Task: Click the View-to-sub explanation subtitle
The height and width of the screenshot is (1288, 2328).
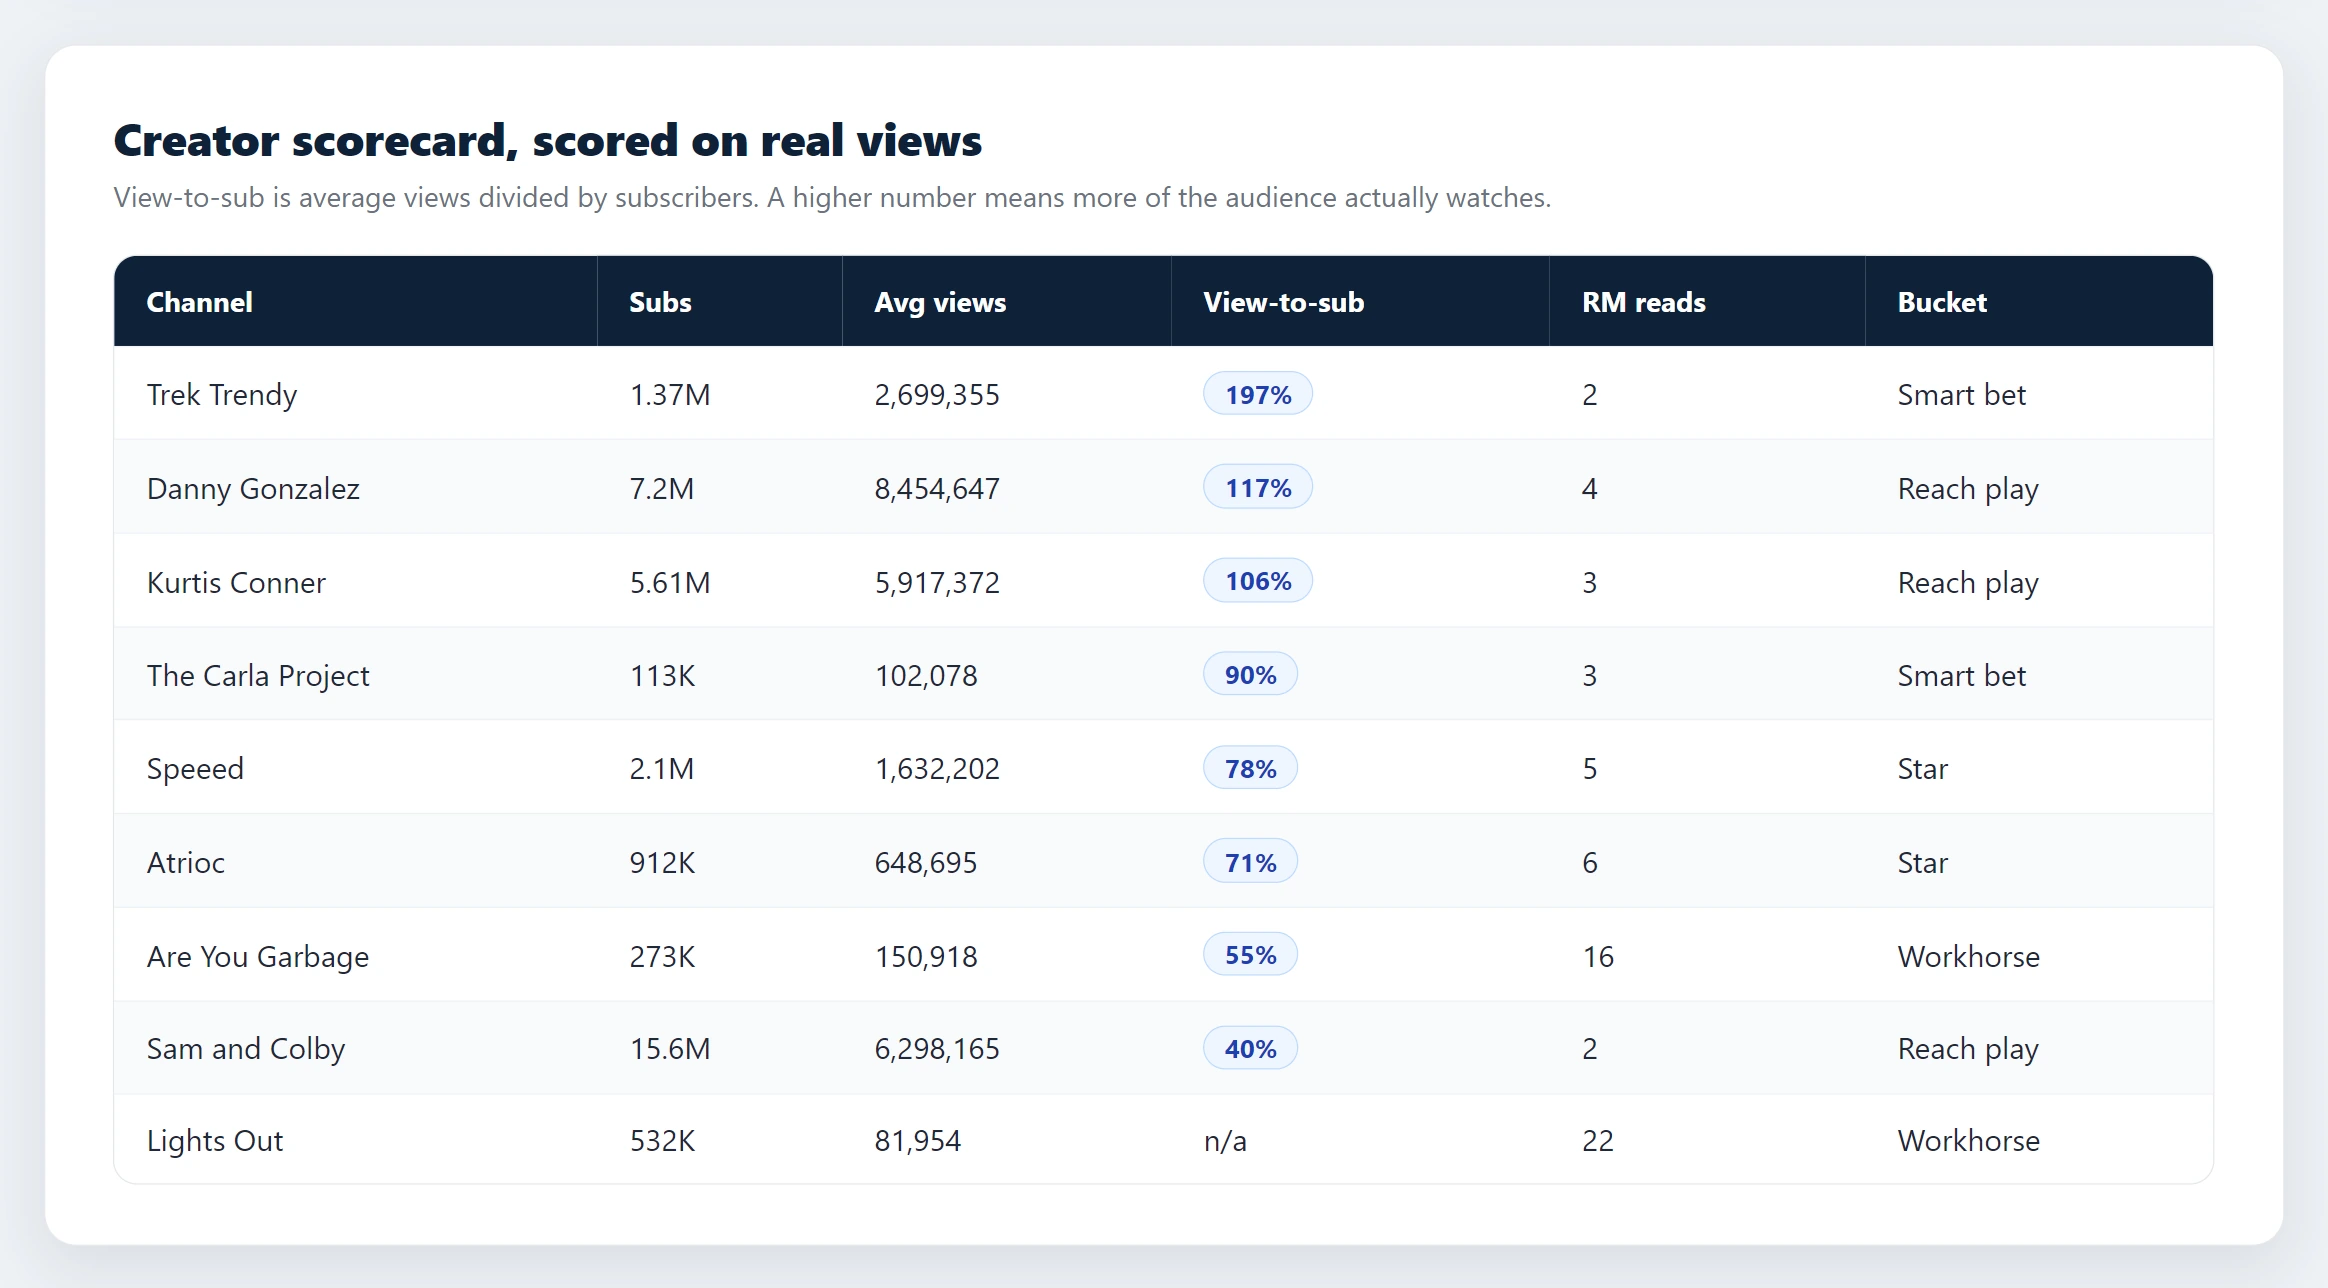Action: [832, 198]
